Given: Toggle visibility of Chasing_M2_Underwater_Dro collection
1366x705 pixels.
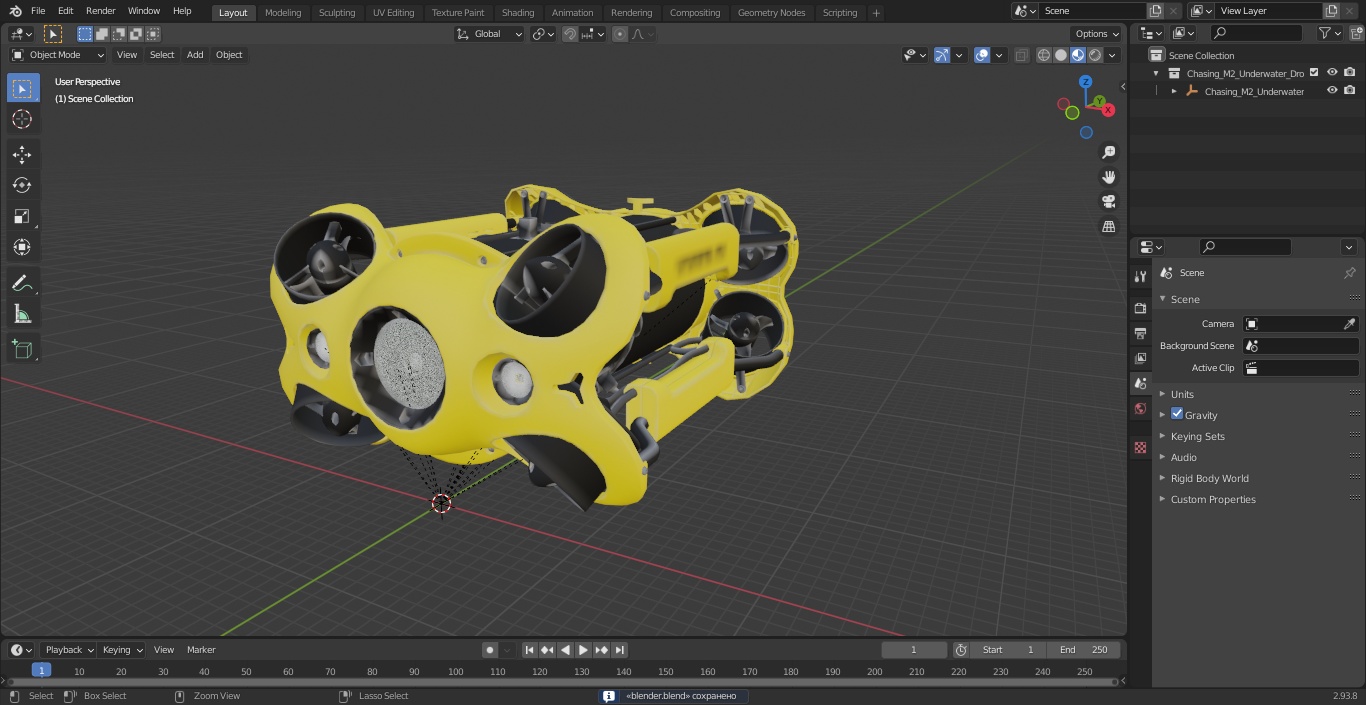Looking at the screenshot, I should coord(1332,72).
